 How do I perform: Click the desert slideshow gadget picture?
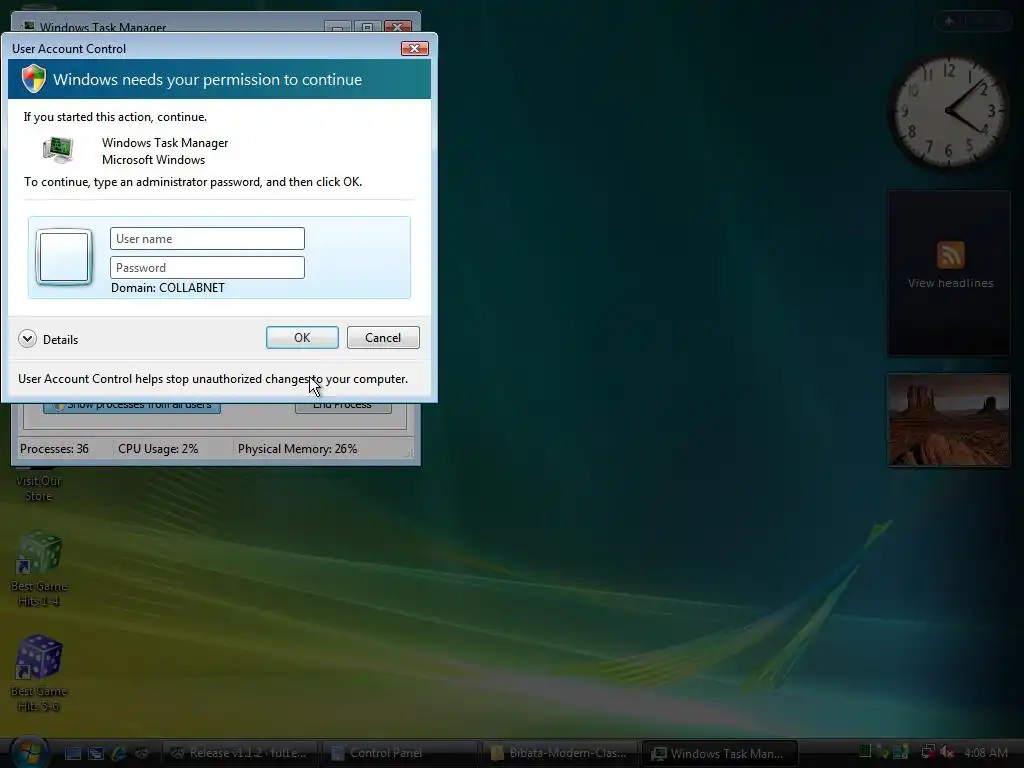click(949, 420)
